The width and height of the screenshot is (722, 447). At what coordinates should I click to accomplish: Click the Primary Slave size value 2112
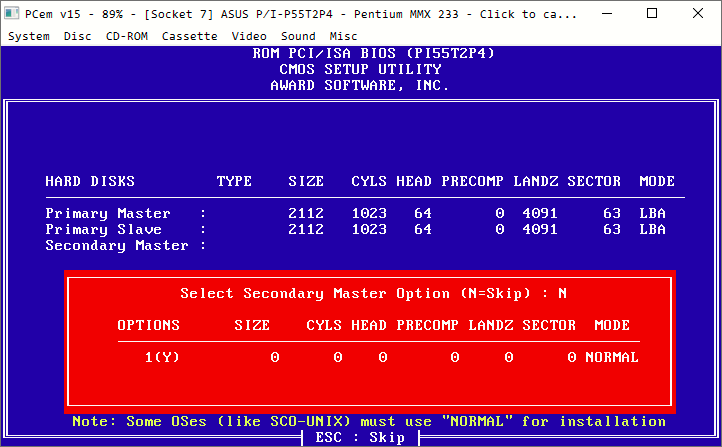point(306,229)
